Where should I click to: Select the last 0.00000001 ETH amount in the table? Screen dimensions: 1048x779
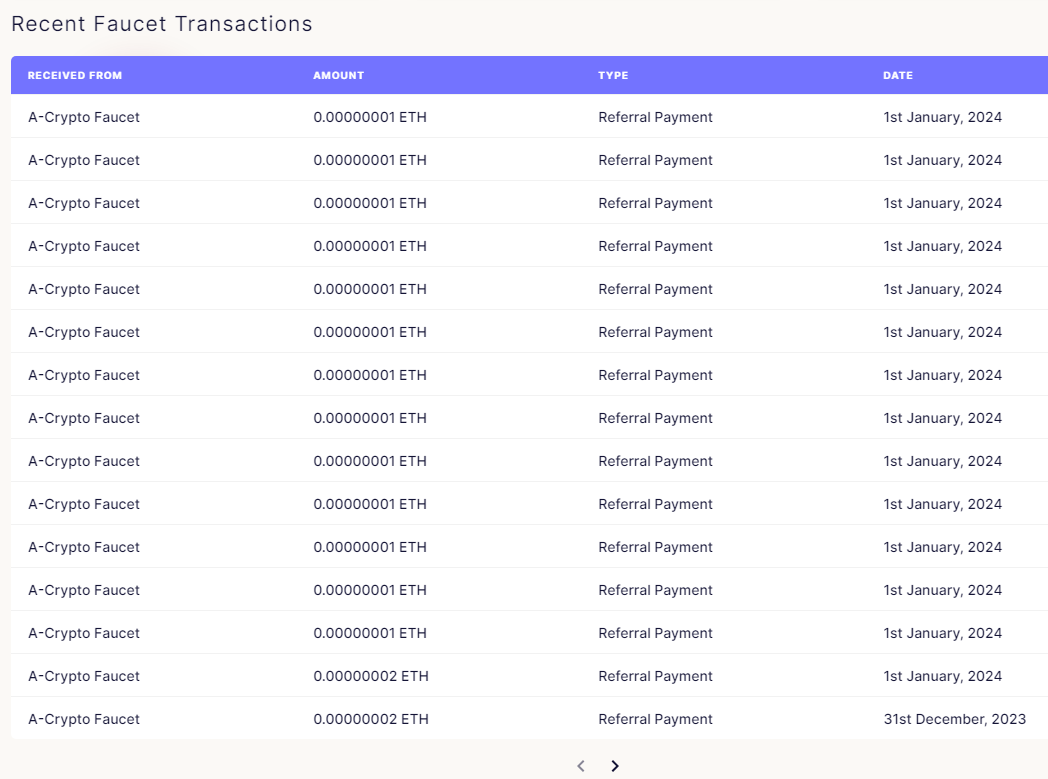click(369, 633)
